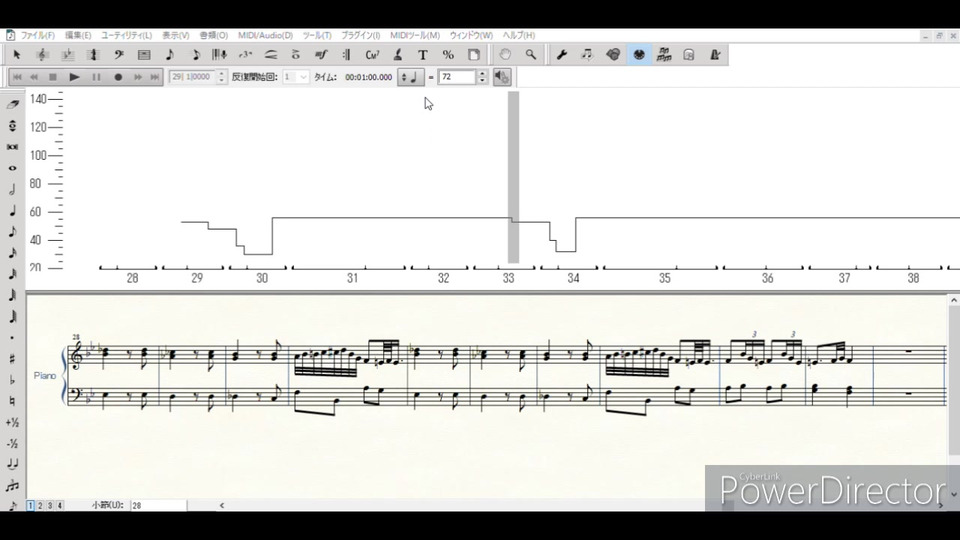960x540 pixels.
Task: Open the 編集(E) menu
Action: 78,36
